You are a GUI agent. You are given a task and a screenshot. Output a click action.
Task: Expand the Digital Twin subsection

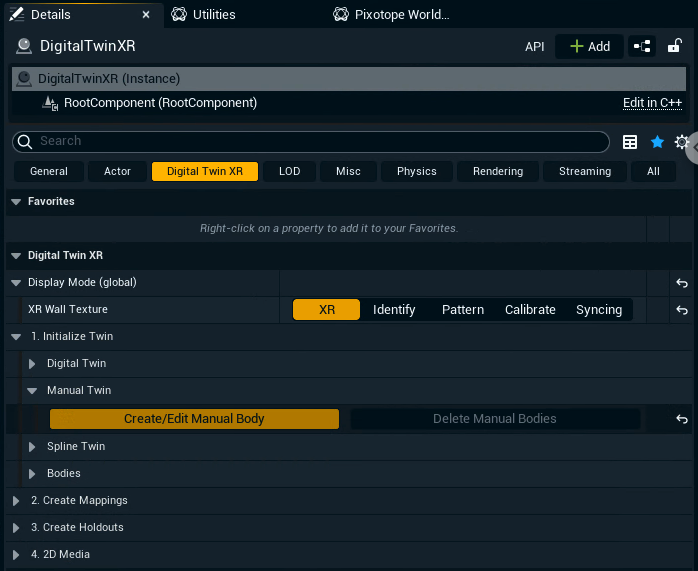[x=32, y=364]
